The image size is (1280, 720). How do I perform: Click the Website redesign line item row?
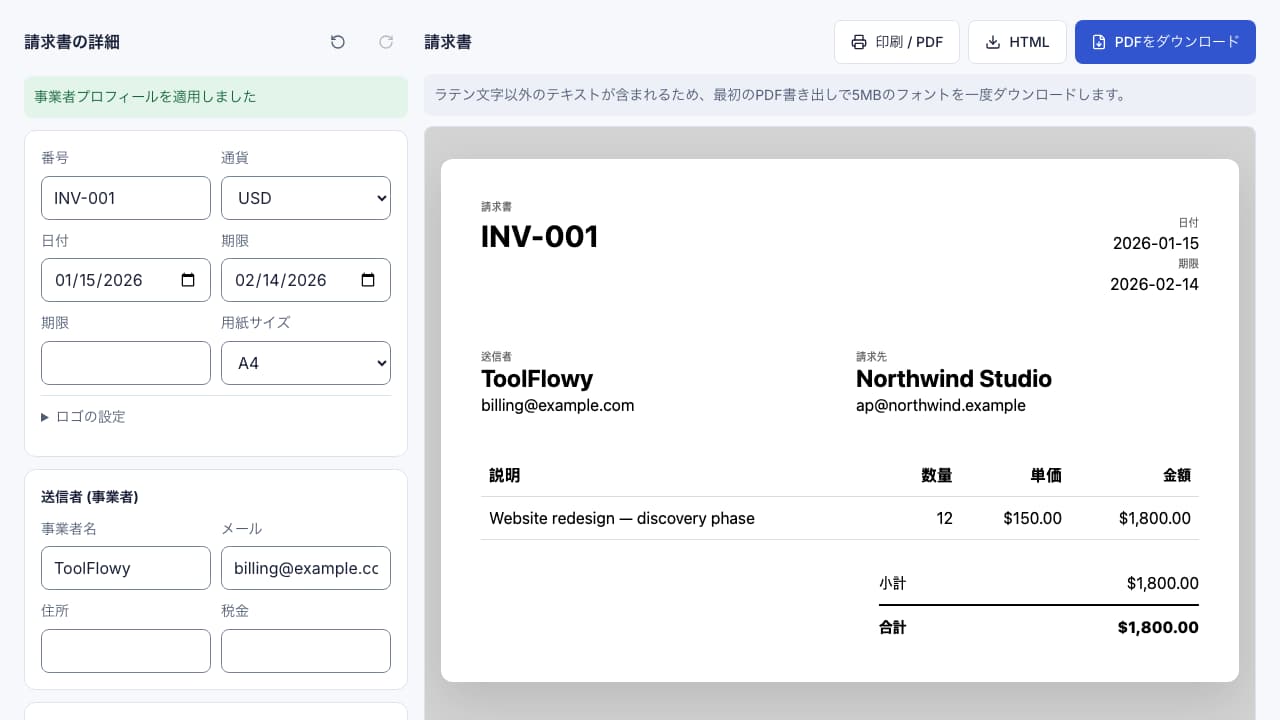tap(840, 518)
